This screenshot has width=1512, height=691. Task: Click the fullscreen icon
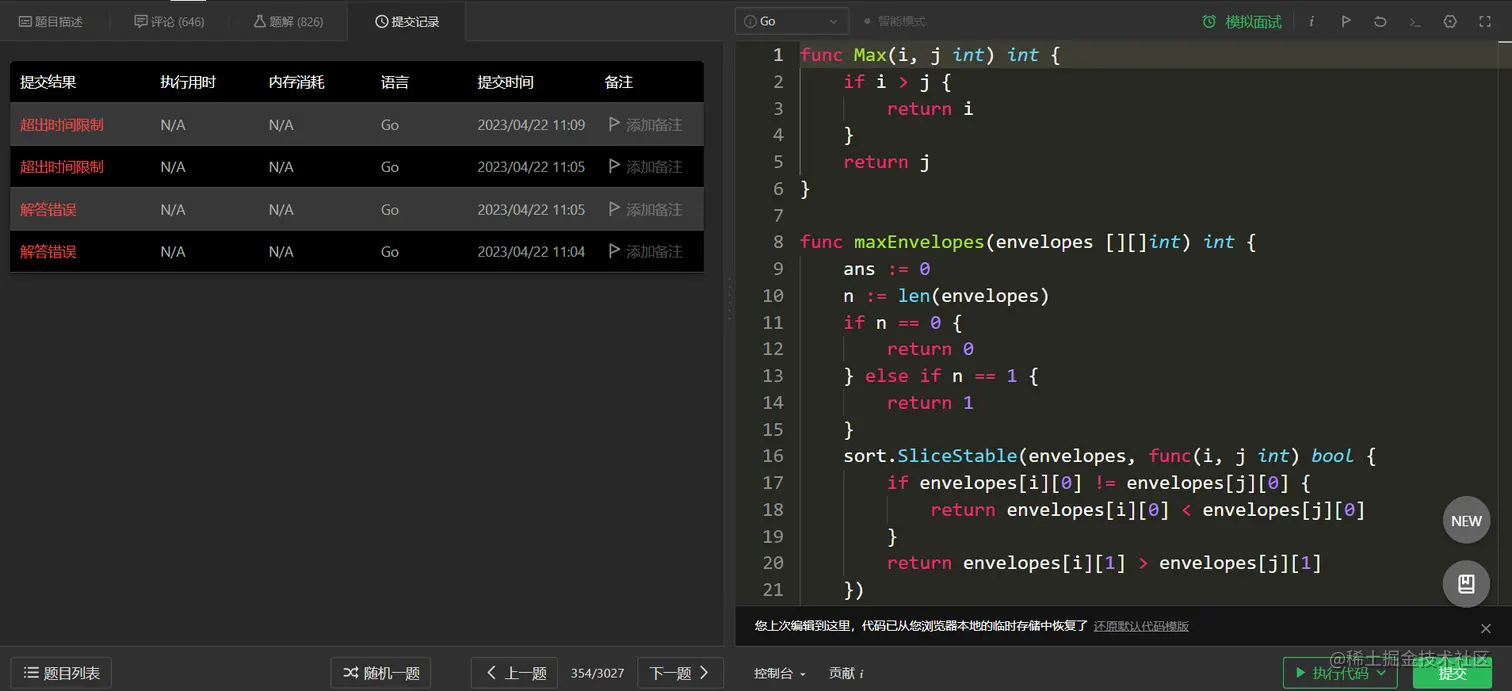(x=1485, y=21)
